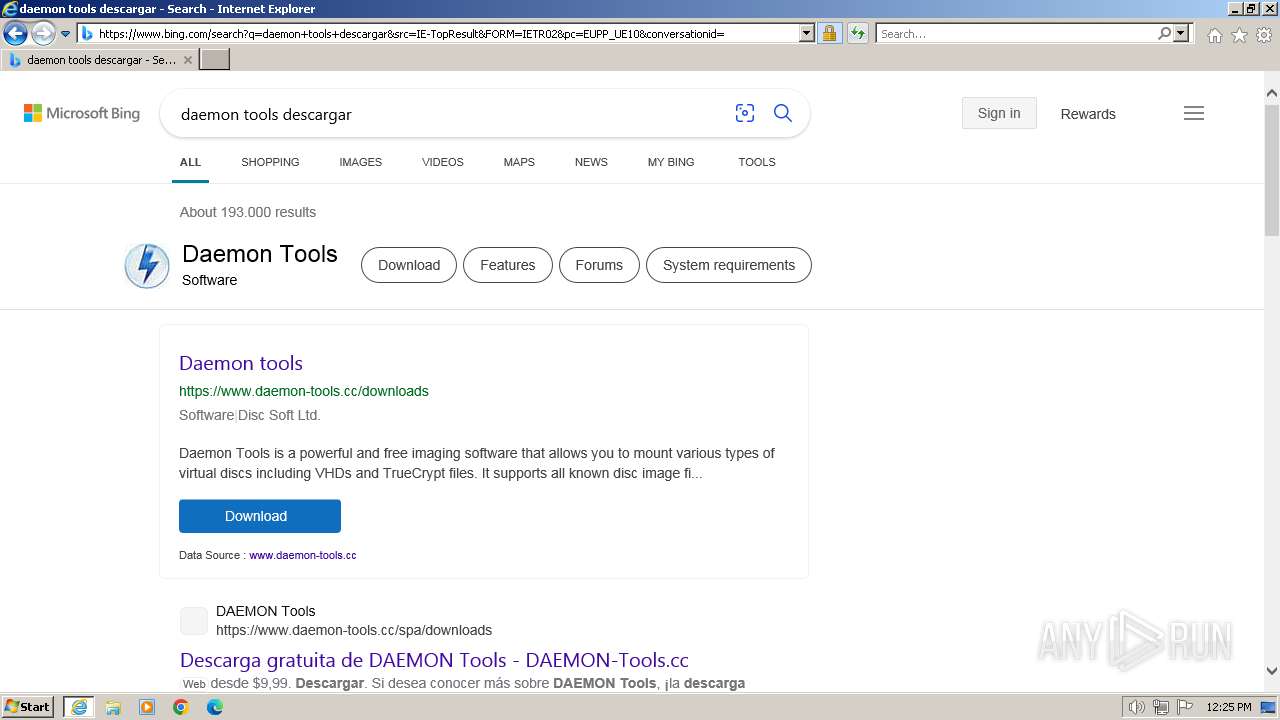This screenshot has width=1280, height=720.
Task: Switch to the NEWS tab
Action: tap(591, 162)
